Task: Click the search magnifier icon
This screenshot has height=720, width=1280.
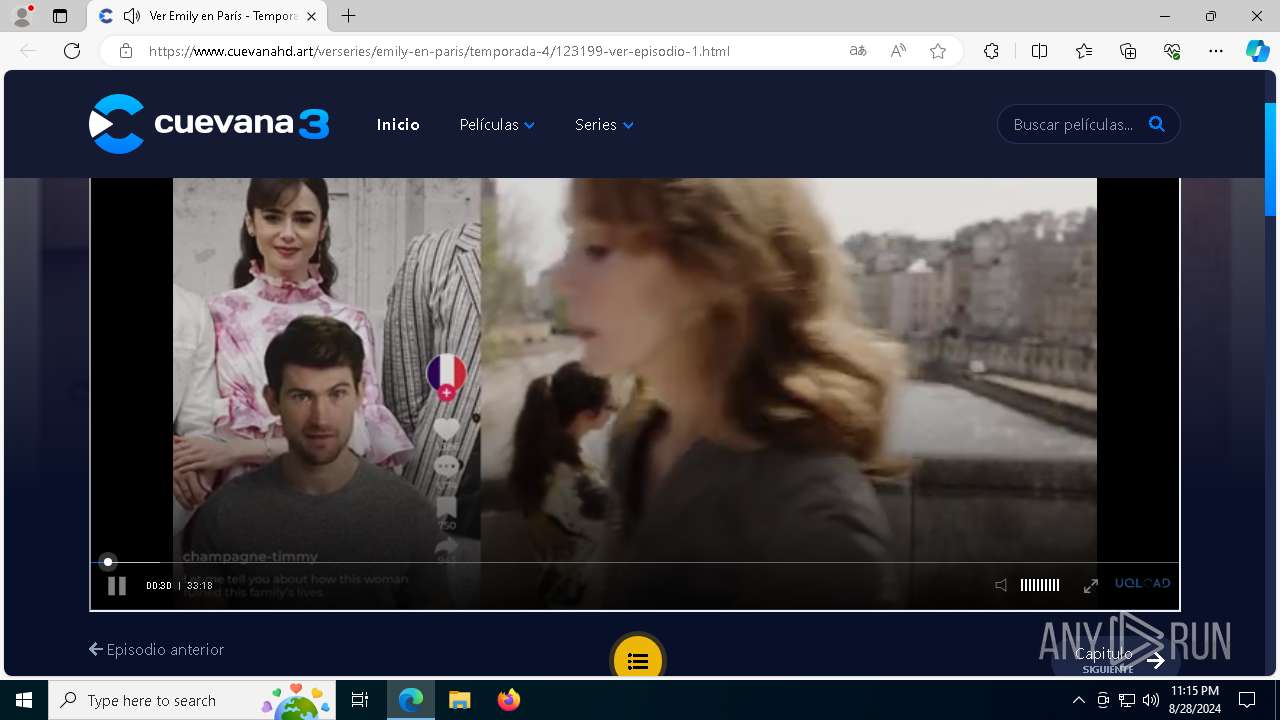Action: [x=1157, y=124]
